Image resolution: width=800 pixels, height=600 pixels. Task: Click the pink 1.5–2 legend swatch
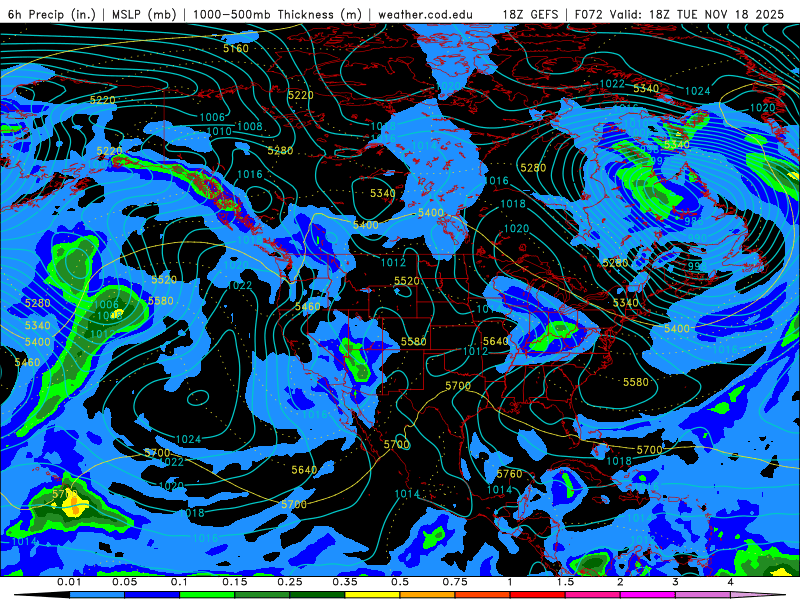pyautogui.click(x=593, y=595)
